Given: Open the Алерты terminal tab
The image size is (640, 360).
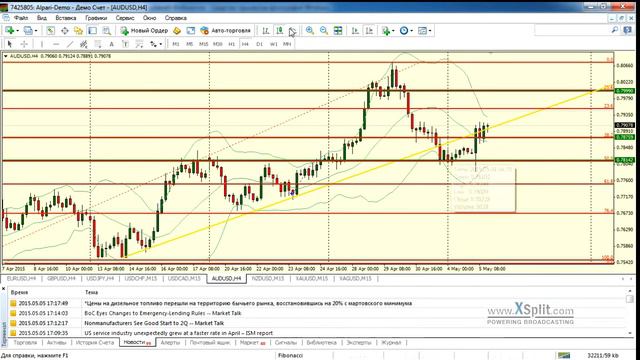Looking at the screenshot, I should [170, 342].
